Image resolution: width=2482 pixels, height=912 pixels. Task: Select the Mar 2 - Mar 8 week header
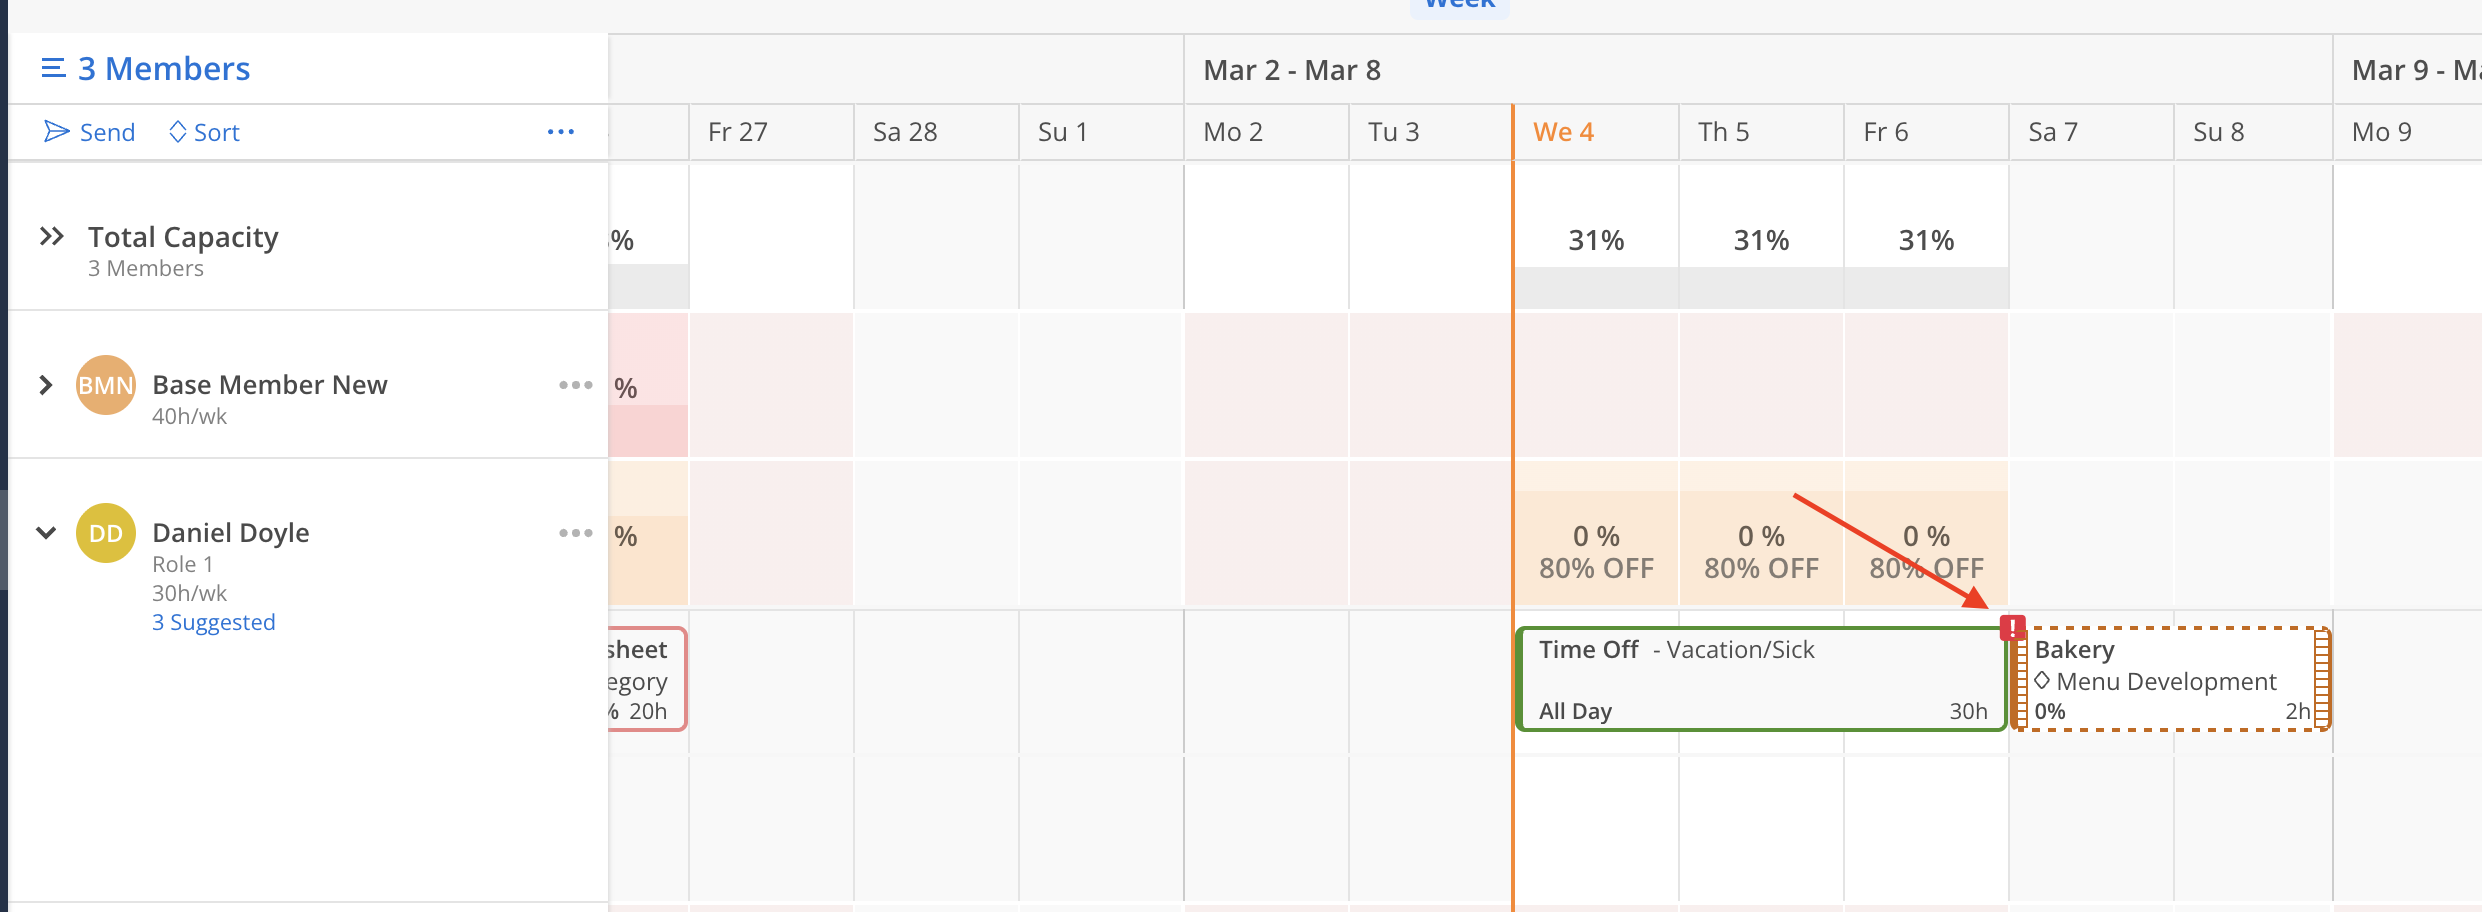click(x=1292, y=70)
